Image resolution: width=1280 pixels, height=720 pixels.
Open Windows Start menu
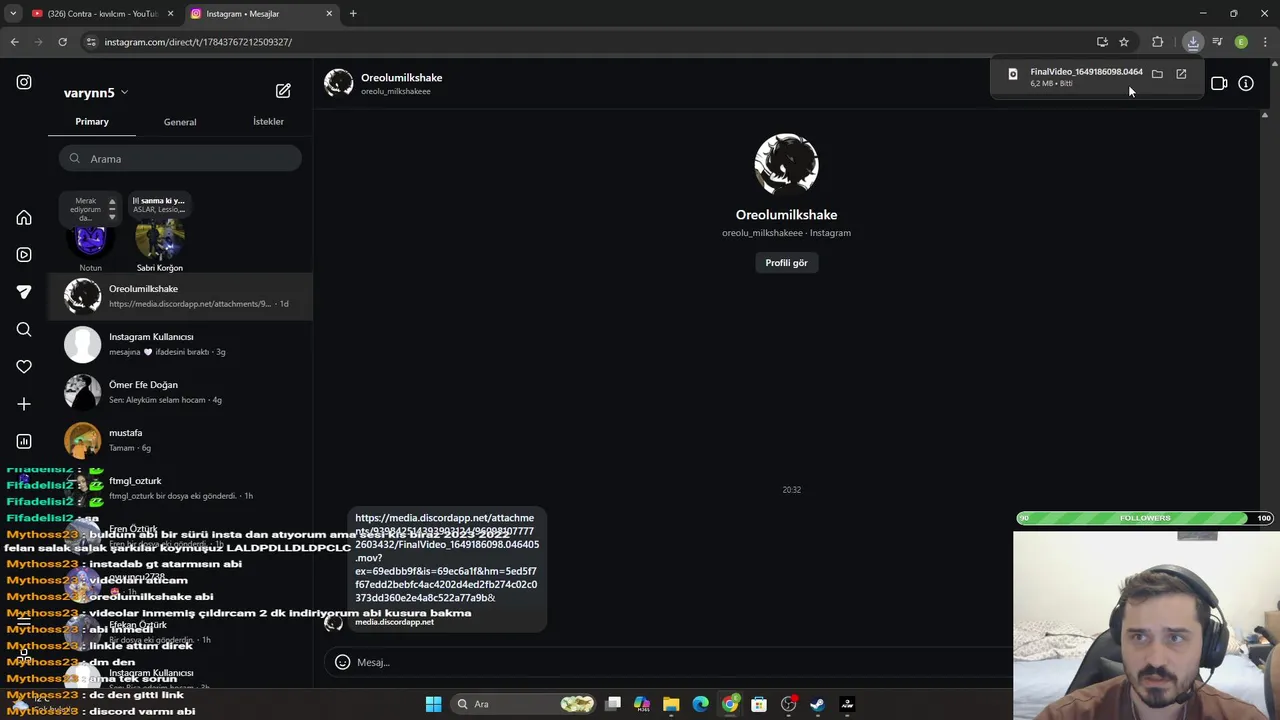pos(433,704)
